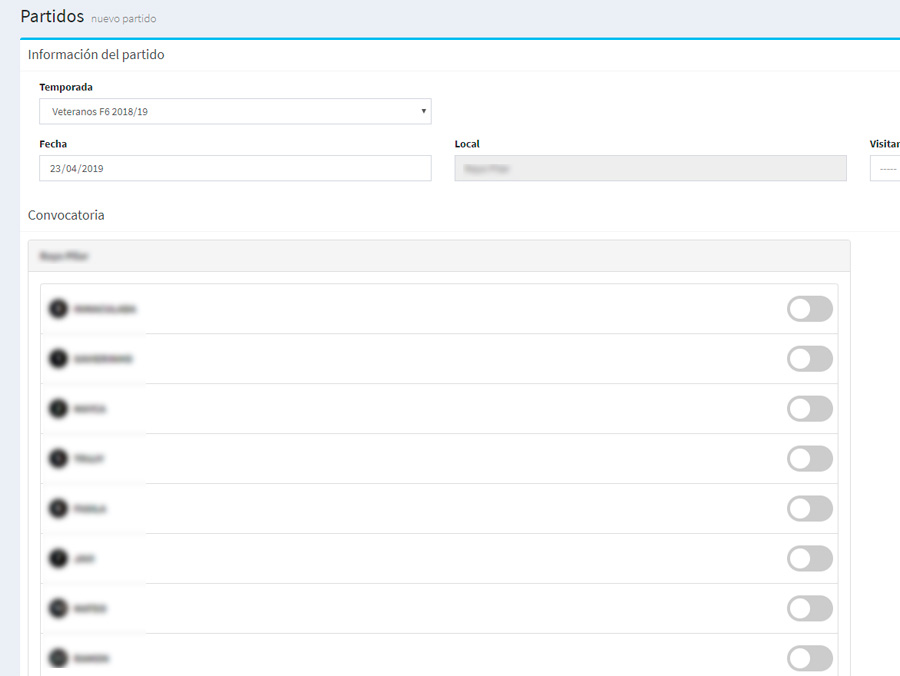
Task: Select the third player's circular badge icon
Action: [58, 409]
